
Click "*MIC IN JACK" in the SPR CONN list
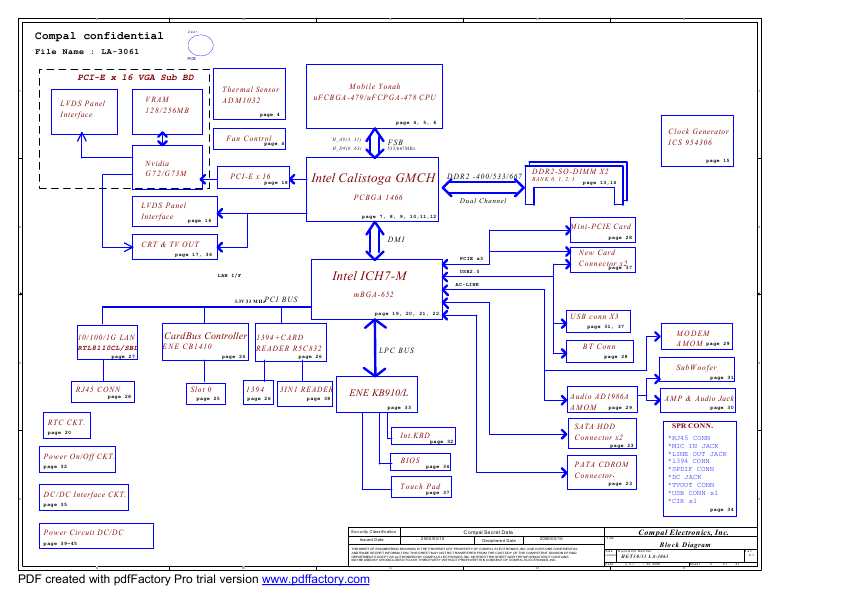click(693, 446)
